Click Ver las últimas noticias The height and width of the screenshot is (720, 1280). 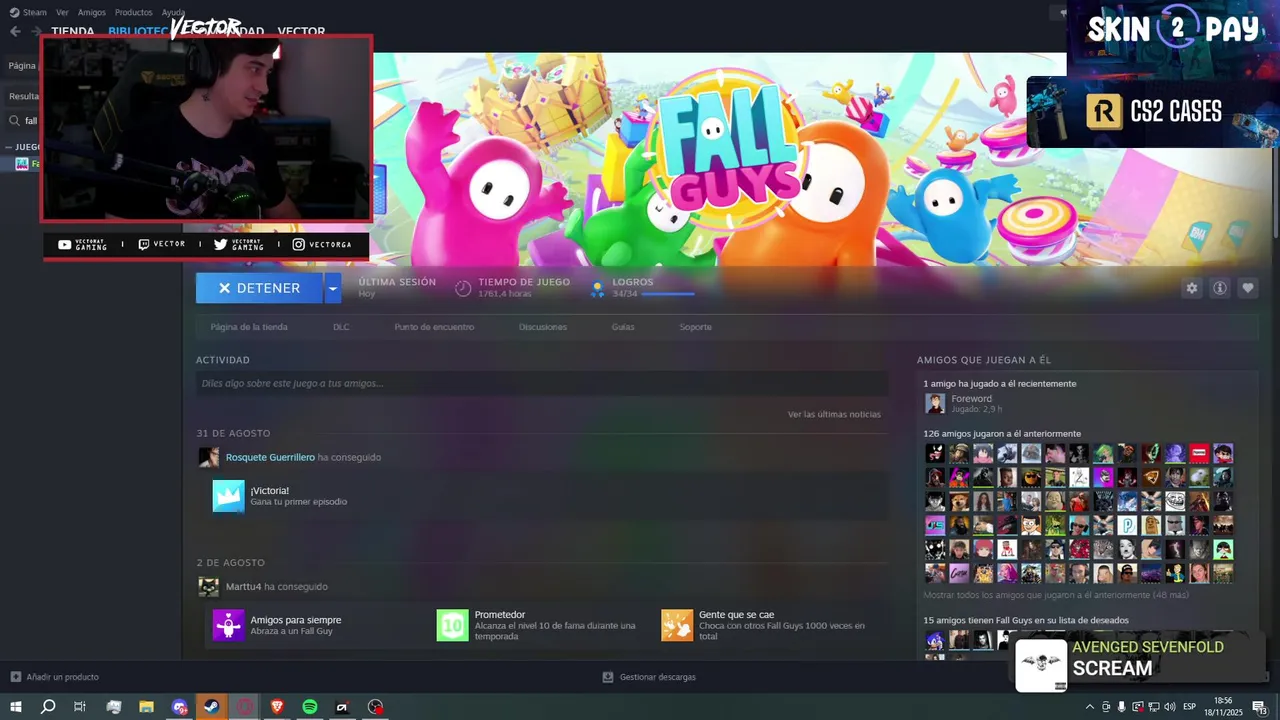[834, 414]
